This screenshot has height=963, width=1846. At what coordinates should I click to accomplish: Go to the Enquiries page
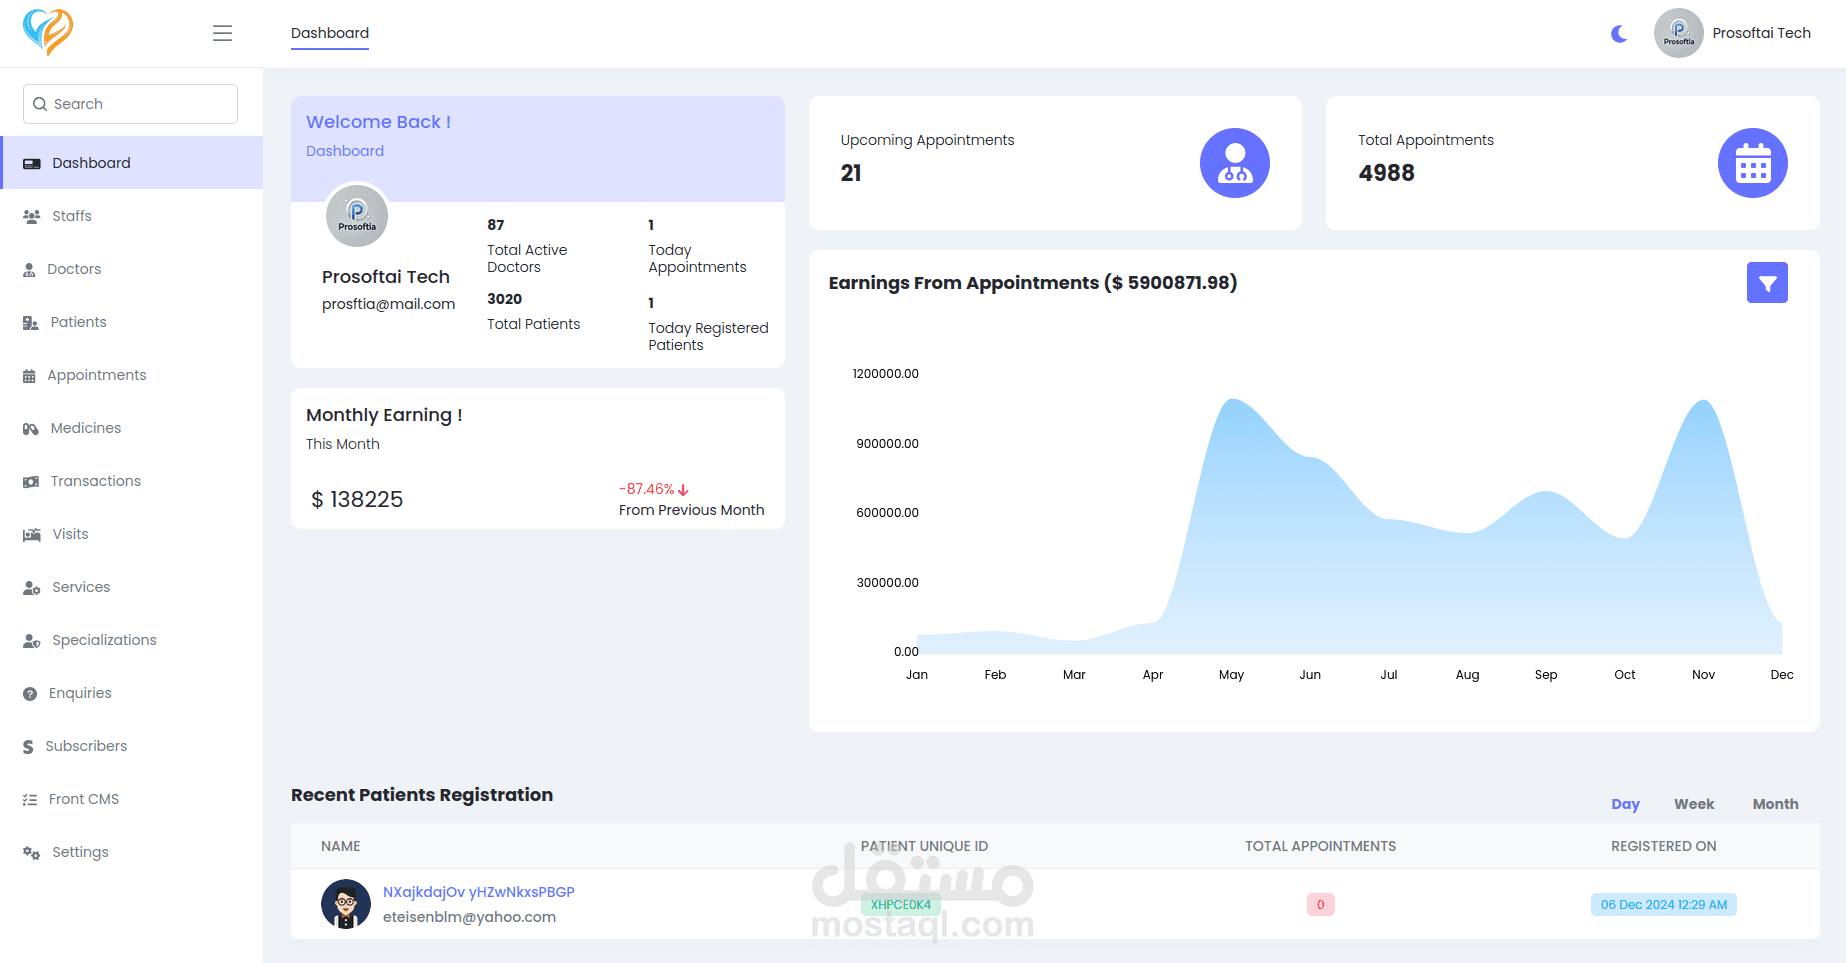tap(132, 693)
